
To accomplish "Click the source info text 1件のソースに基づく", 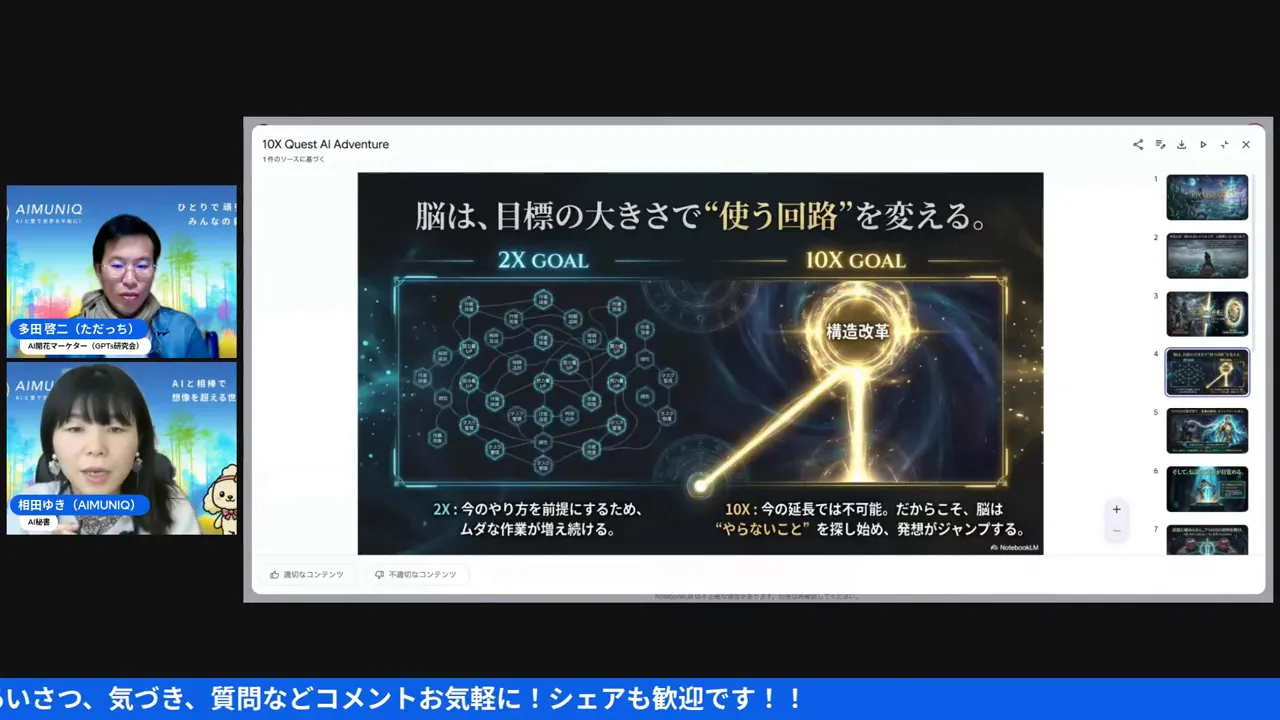I will [x=292, y=159].
